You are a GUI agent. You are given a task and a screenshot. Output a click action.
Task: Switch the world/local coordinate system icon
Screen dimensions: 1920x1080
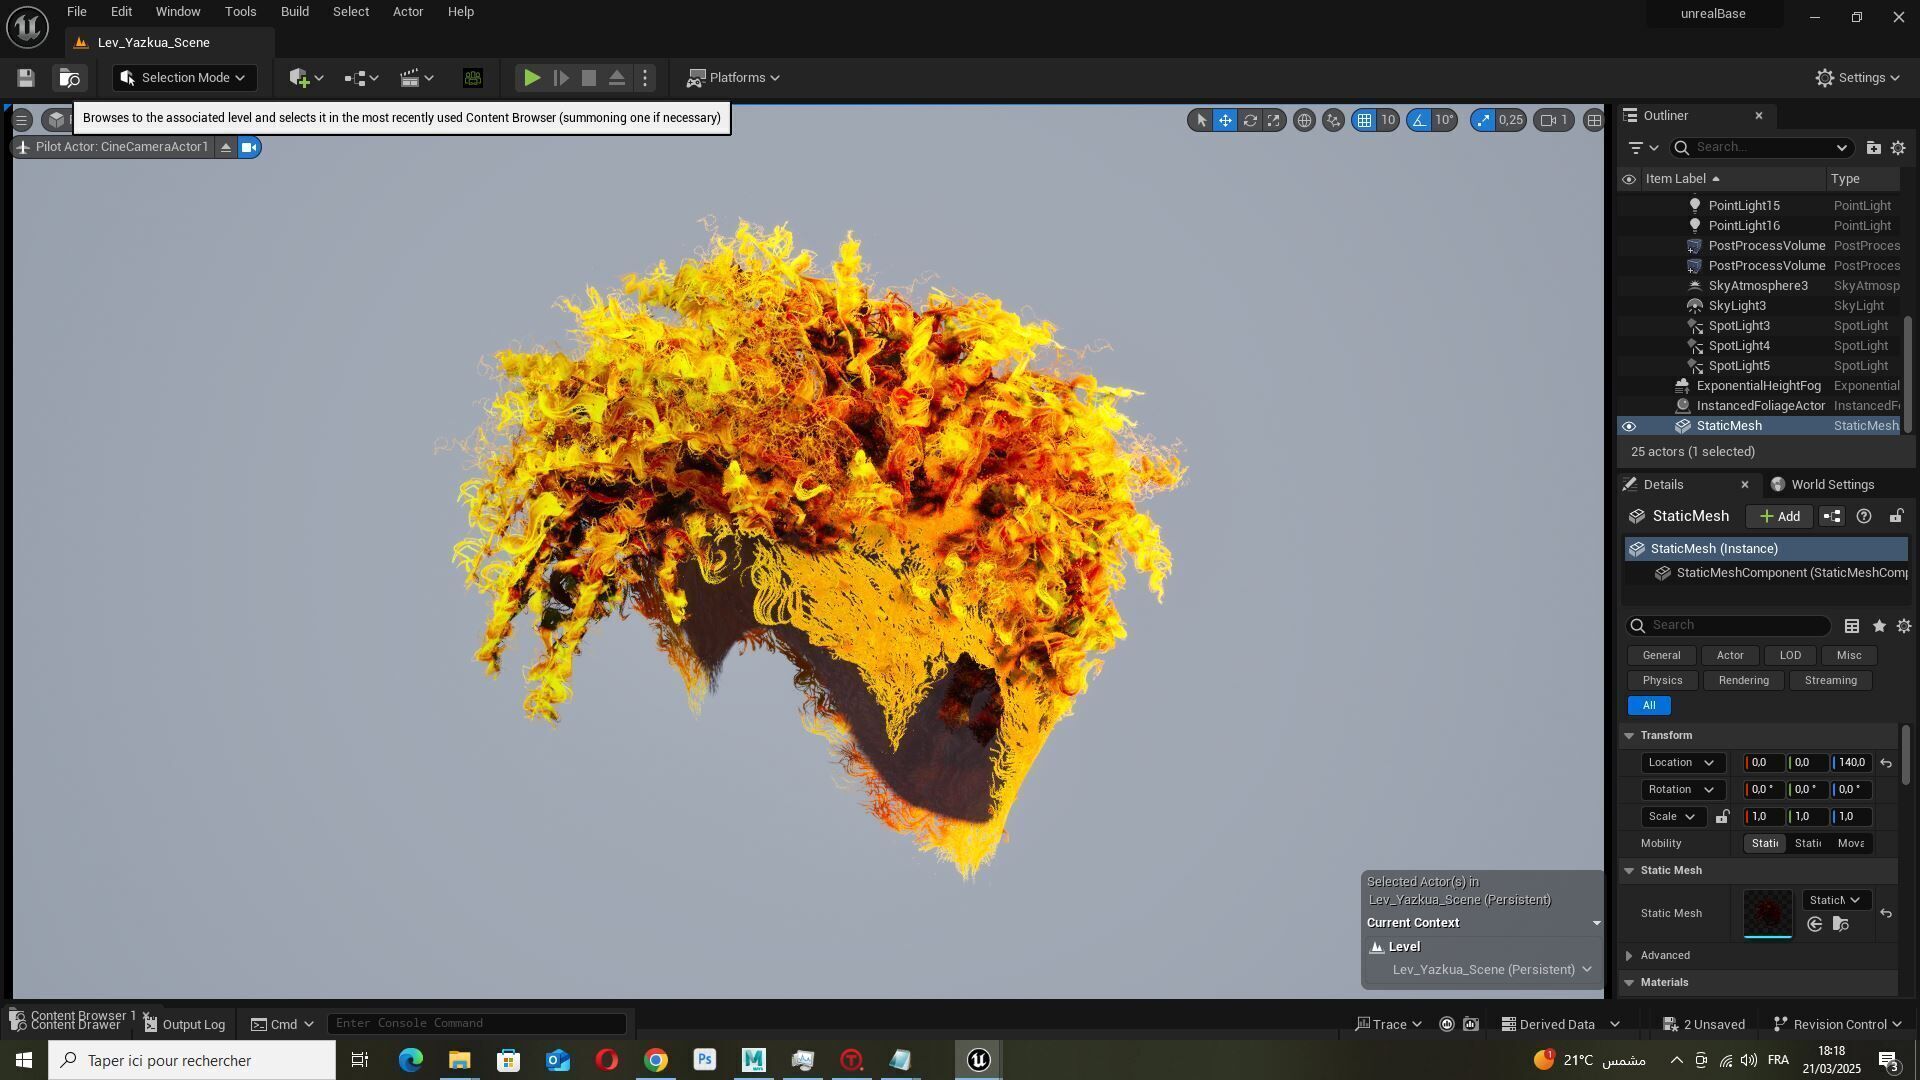coord(1304,120)
